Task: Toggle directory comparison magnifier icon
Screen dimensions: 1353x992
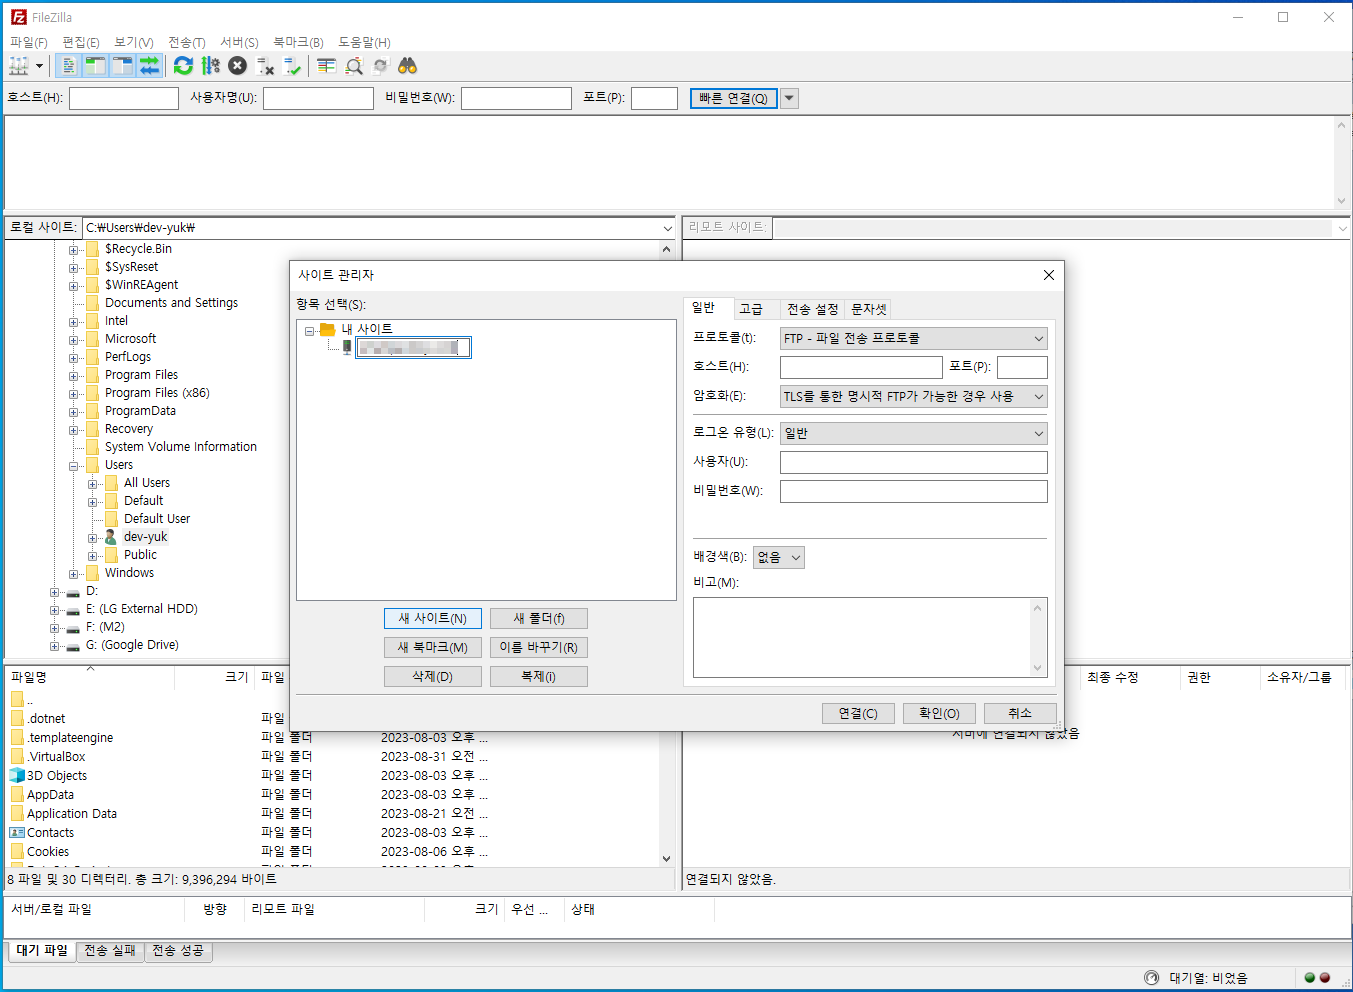Action: point(353,66)
